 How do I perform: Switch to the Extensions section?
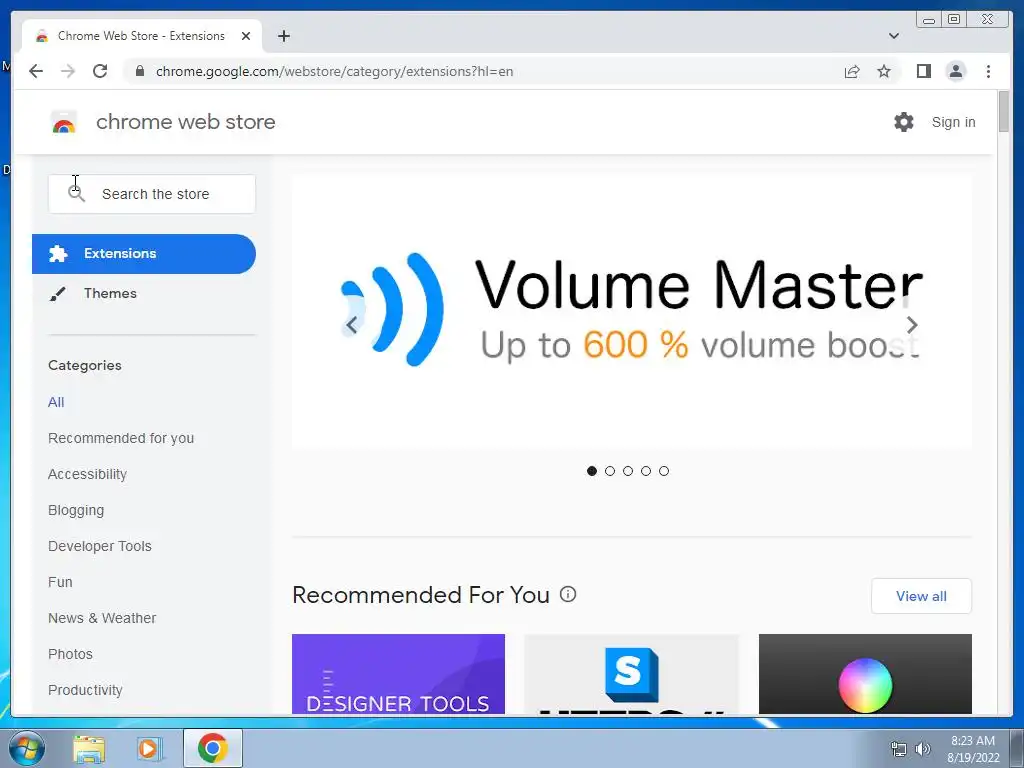click(x=144, y=253)
